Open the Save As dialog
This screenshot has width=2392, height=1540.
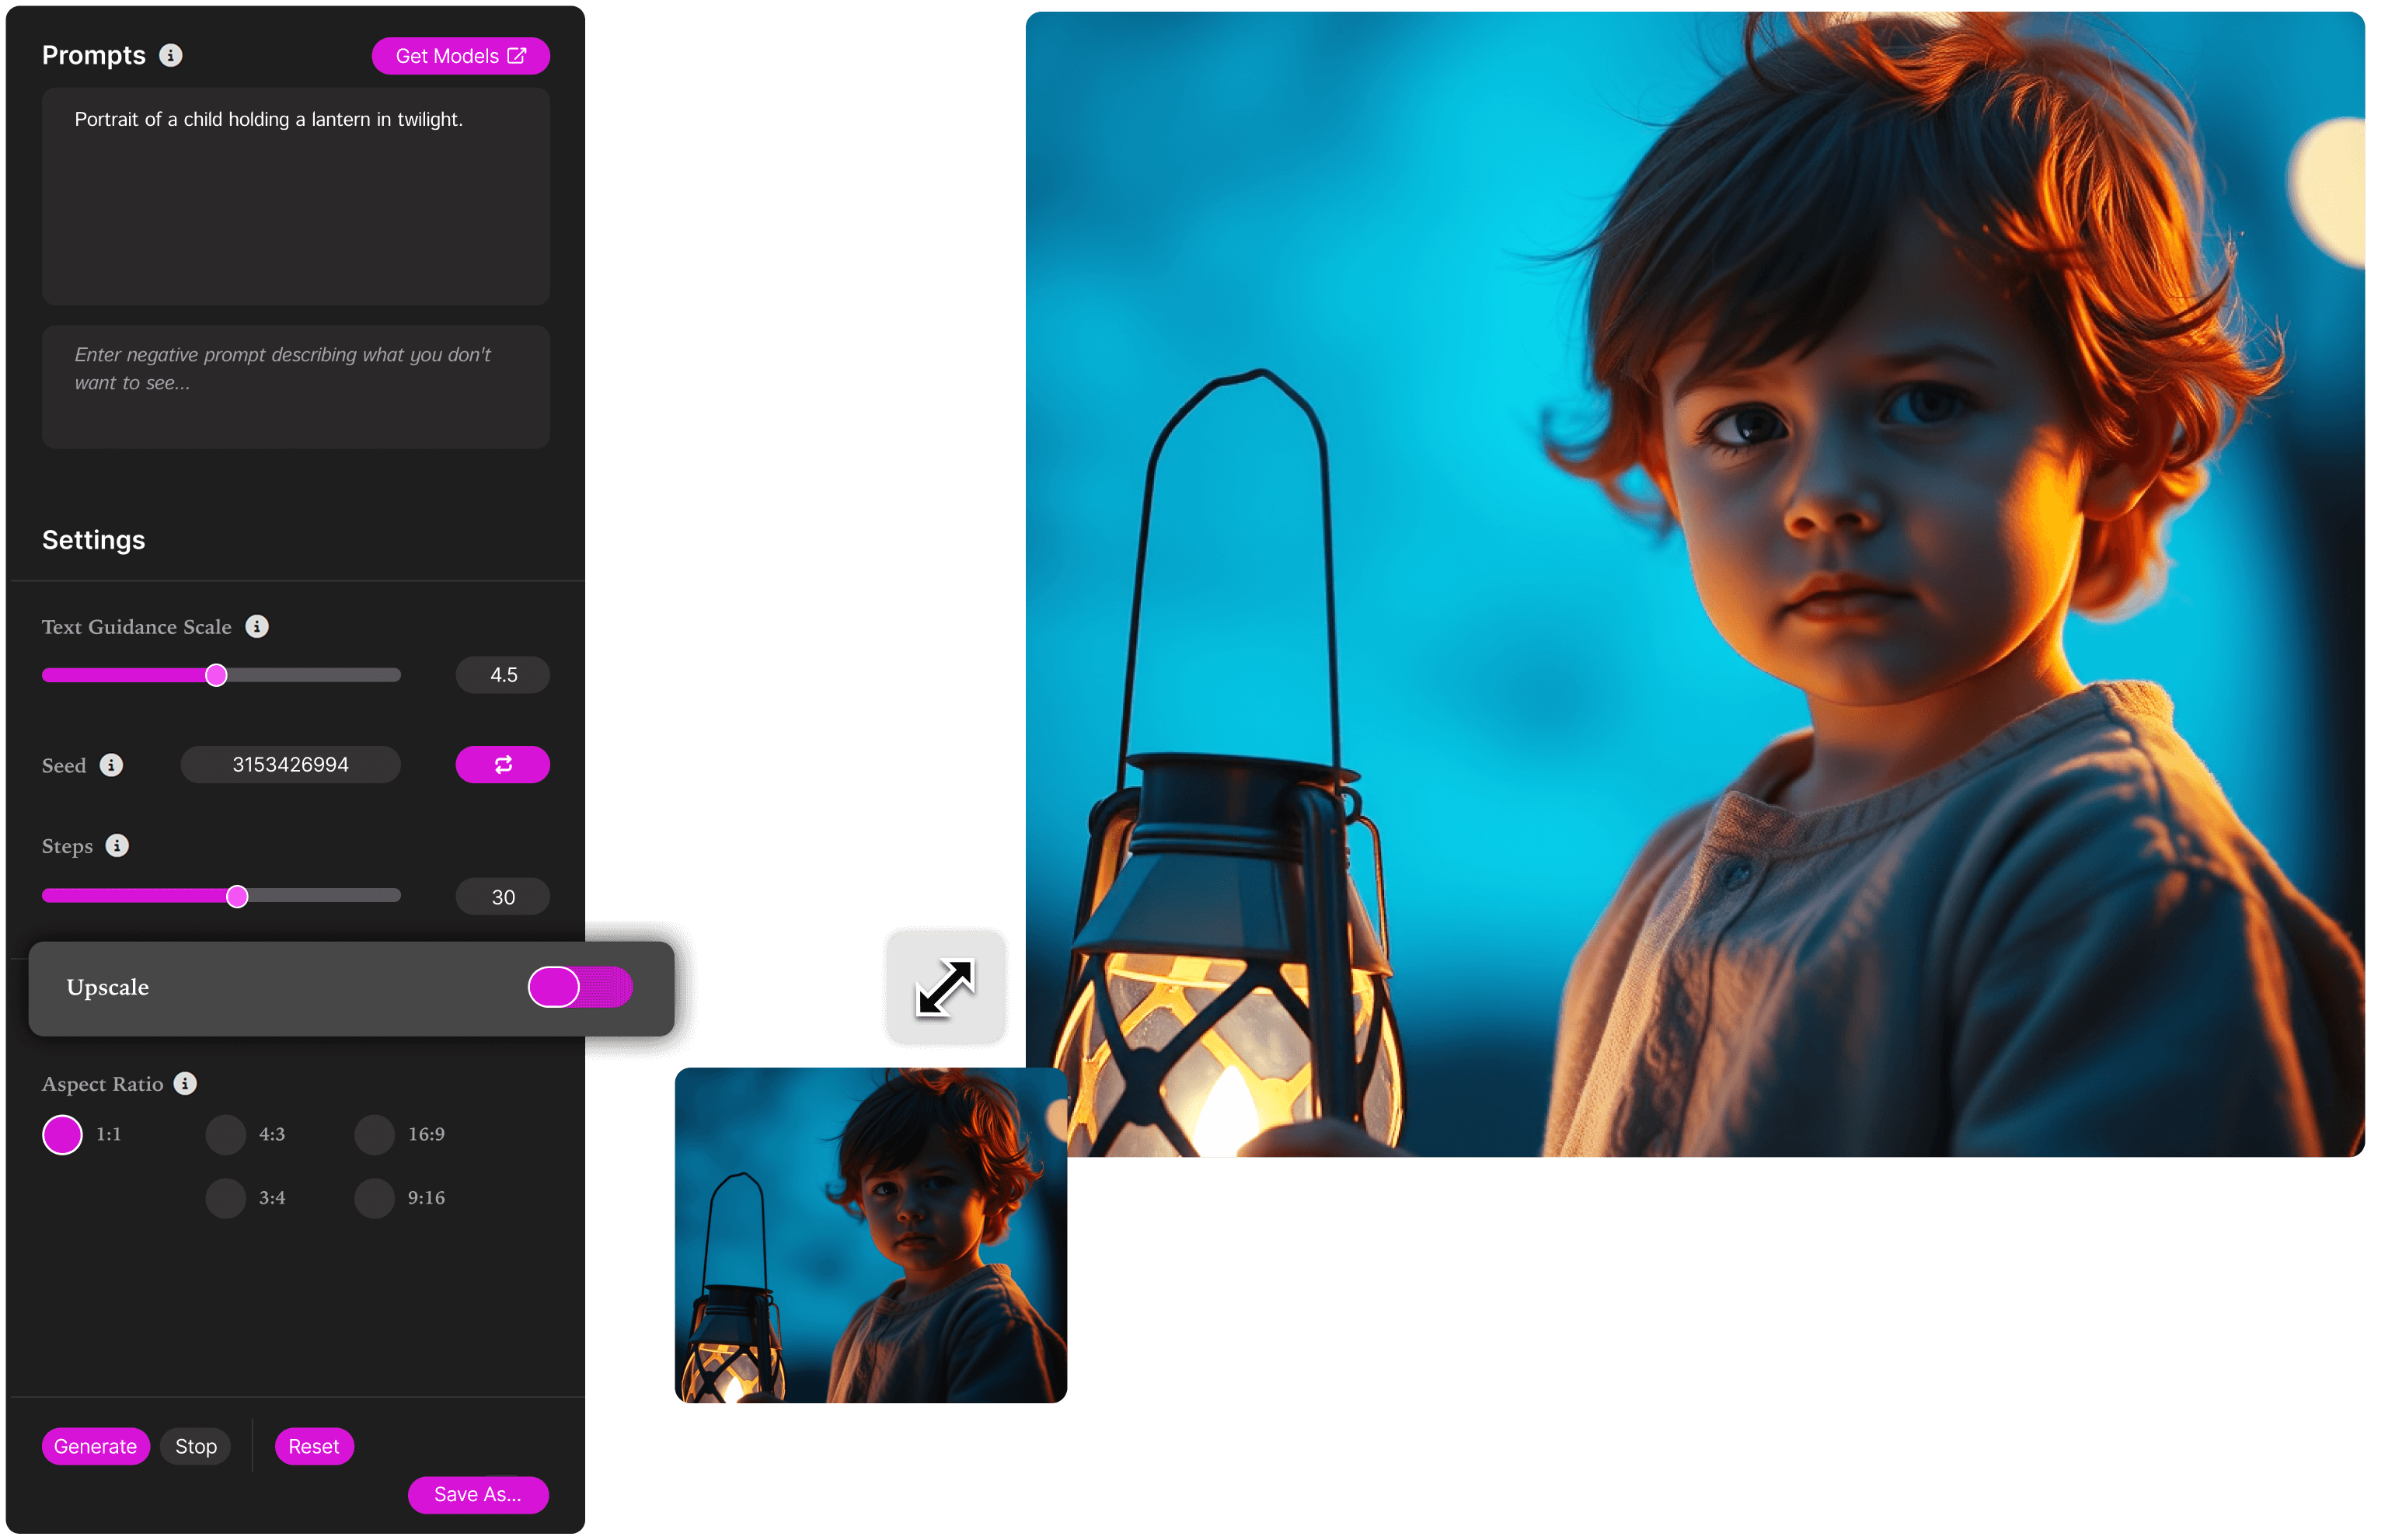coord(478,1495)
